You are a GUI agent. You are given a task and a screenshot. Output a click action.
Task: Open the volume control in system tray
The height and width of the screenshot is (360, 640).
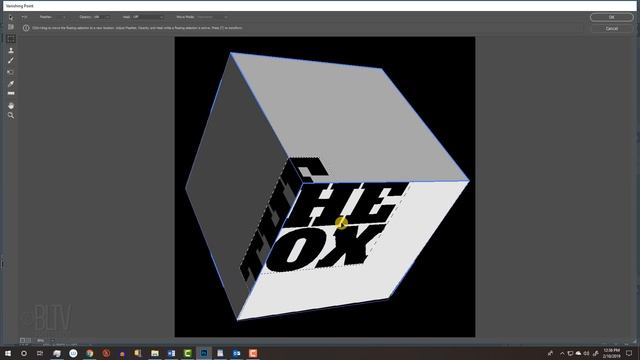pyautogui.click(x=586, y=353)
